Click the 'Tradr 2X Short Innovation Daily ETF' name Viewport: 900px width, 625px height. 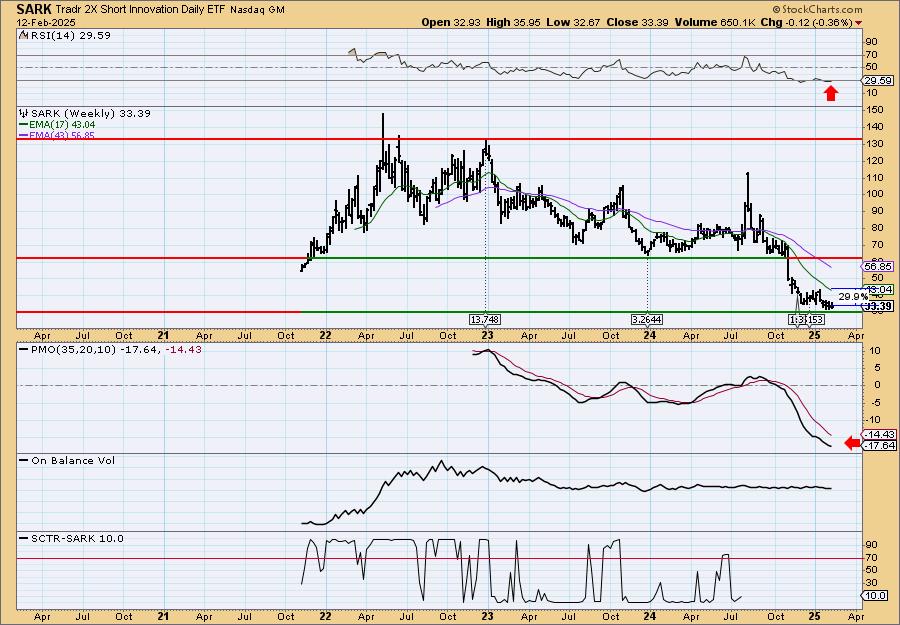click(x=142, y=10)
